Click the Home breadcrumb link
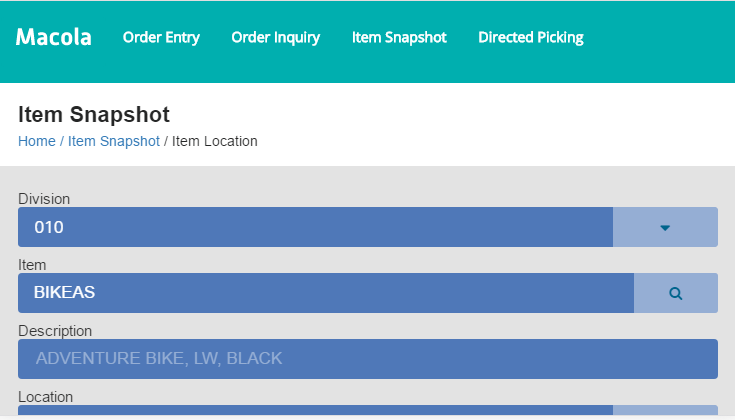This screenshot has height=420, width=735. coord(37,141)
